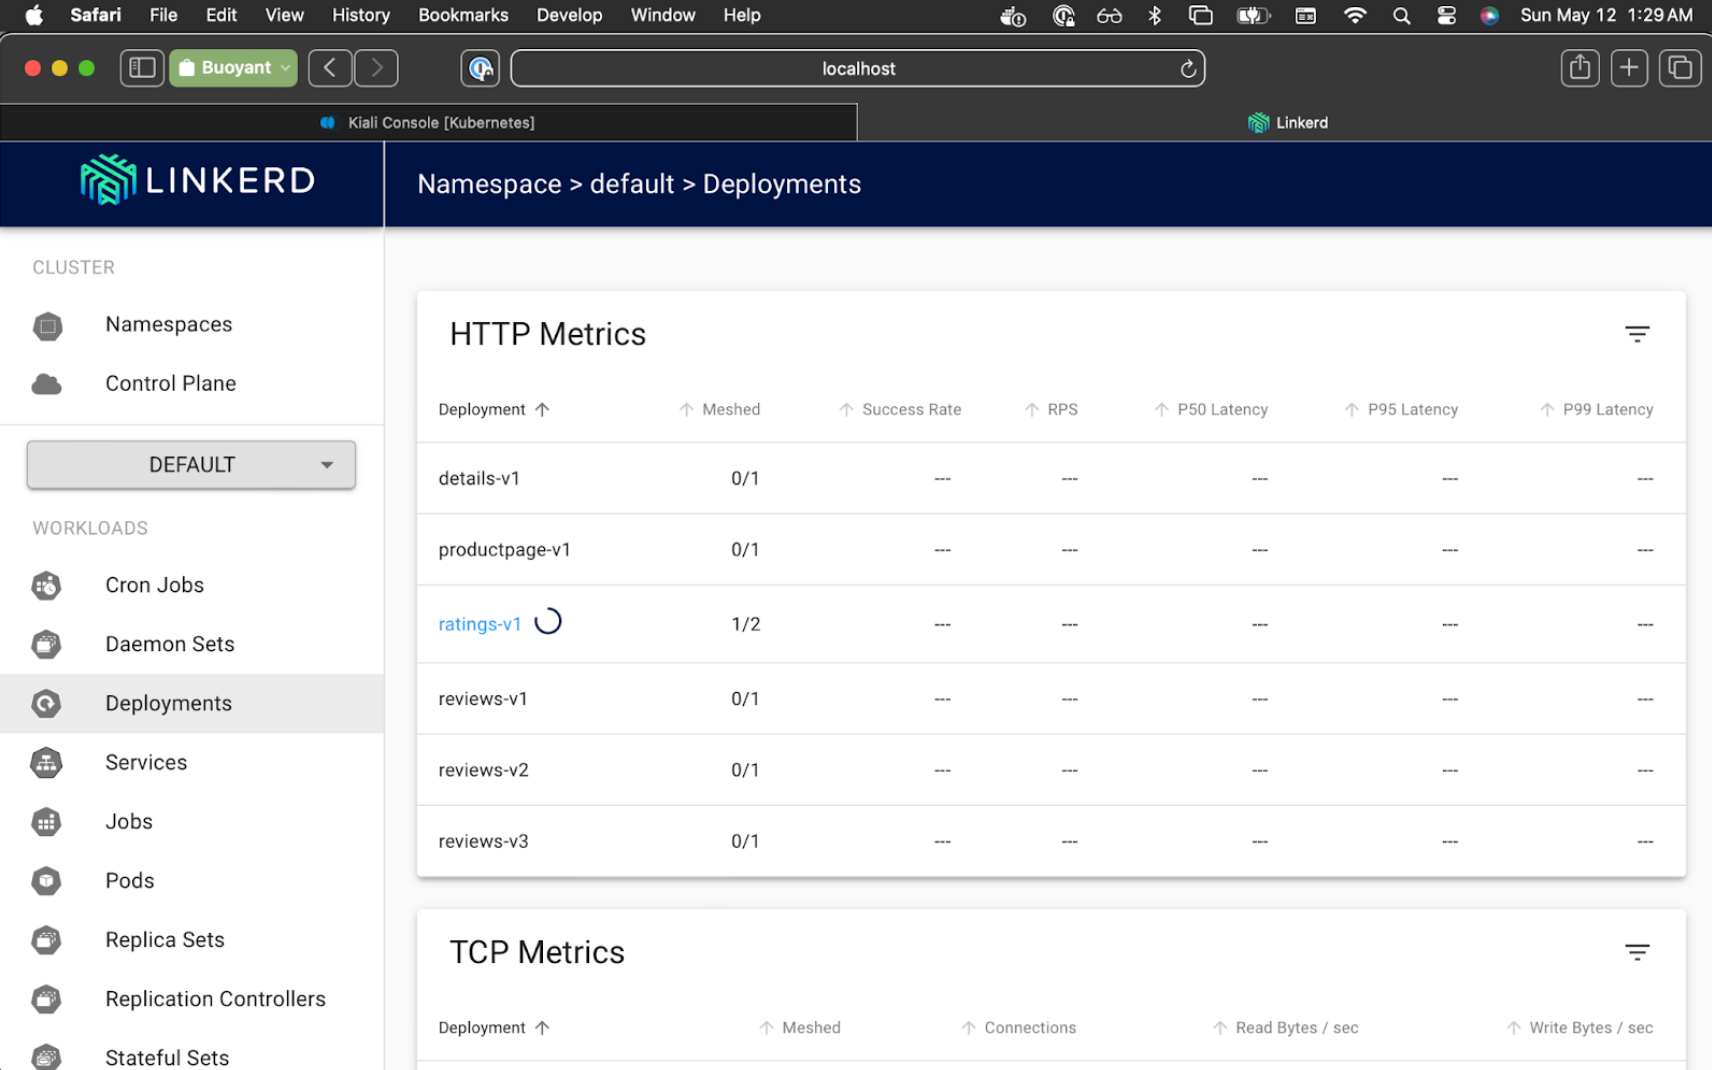Click the Replication Controllers icon
This screenshot has height=1070, width=1712.
[x=46, y=999]
